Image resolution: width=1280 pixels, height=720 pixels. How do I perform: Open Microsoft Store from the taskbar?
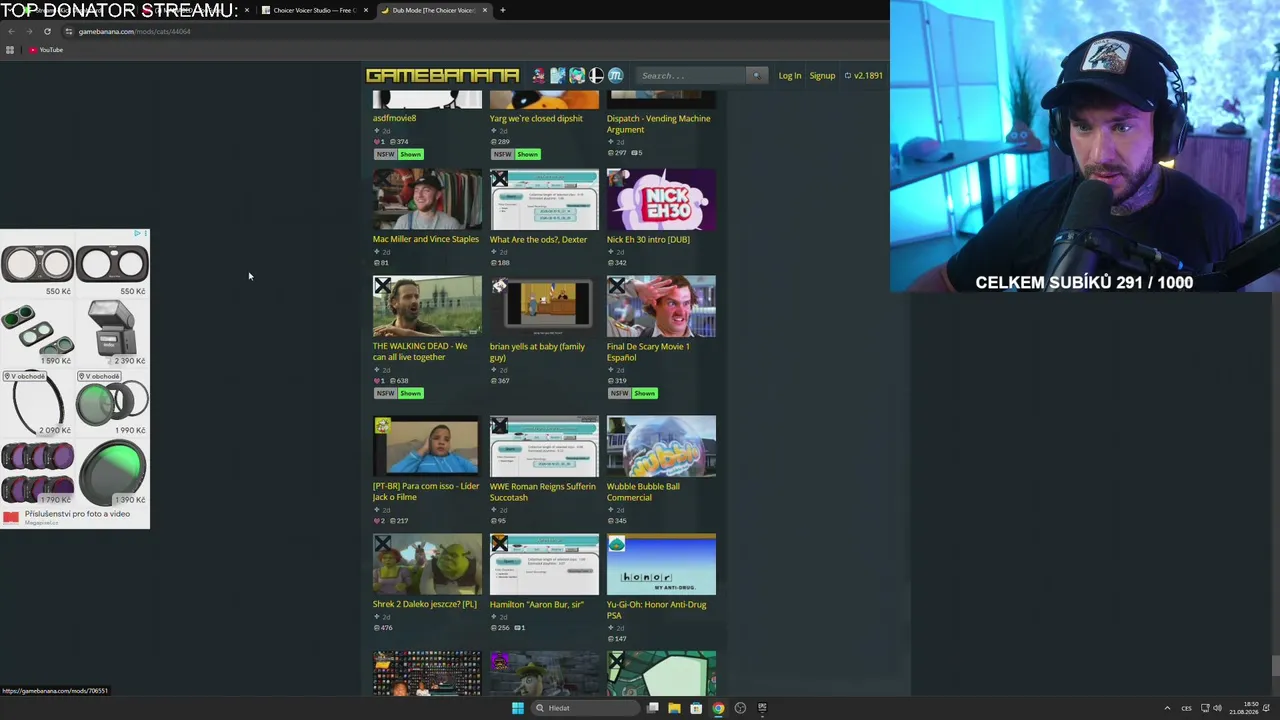tap(696, 708)
